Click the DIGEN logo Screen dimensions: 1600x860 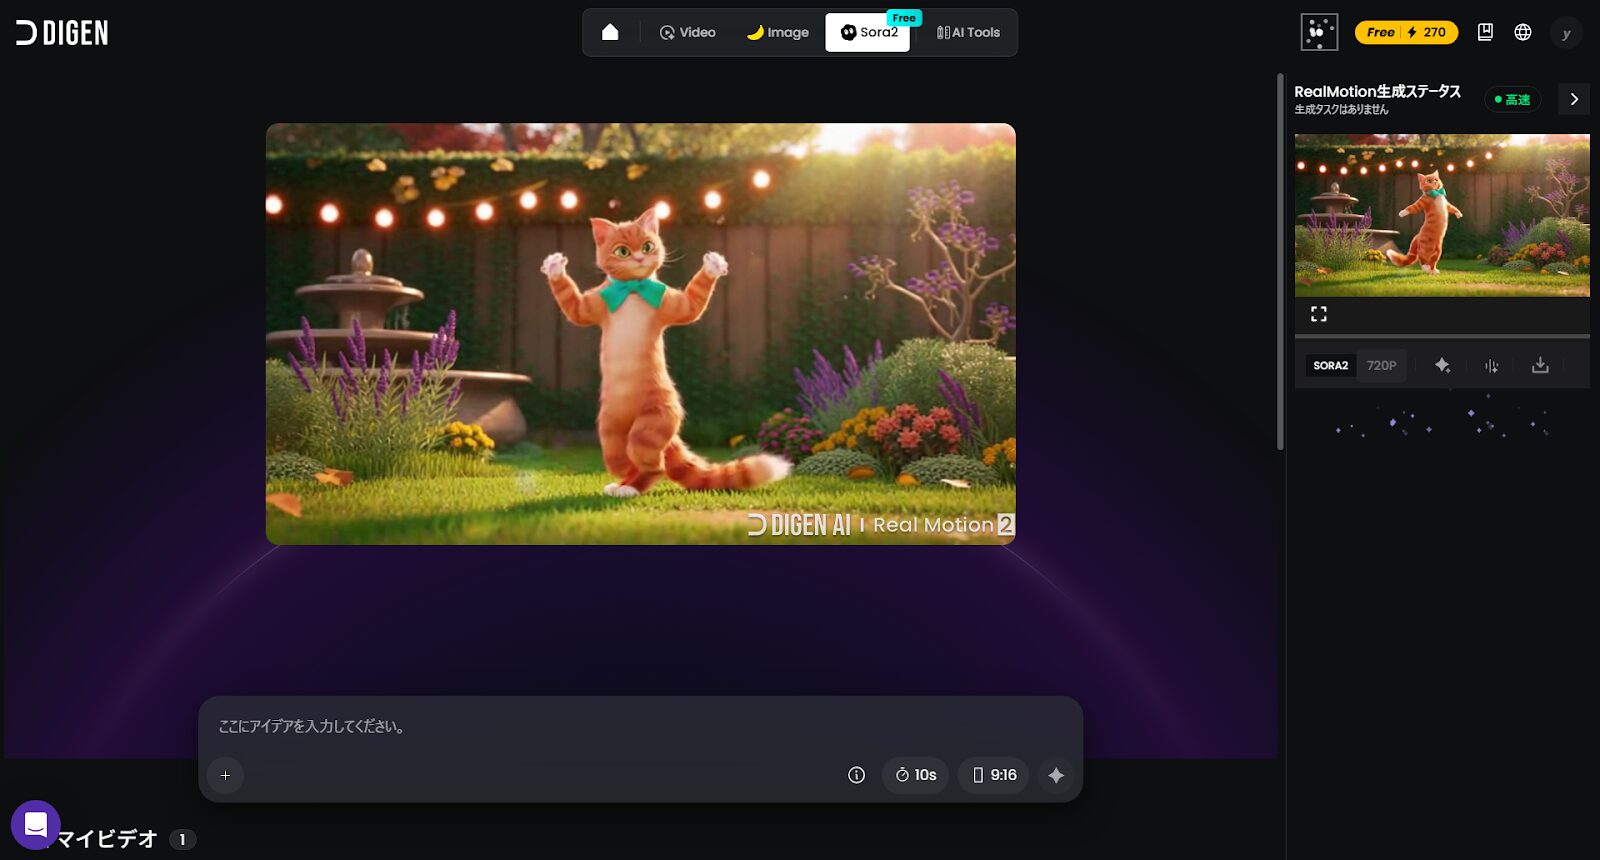pos(62,33)
